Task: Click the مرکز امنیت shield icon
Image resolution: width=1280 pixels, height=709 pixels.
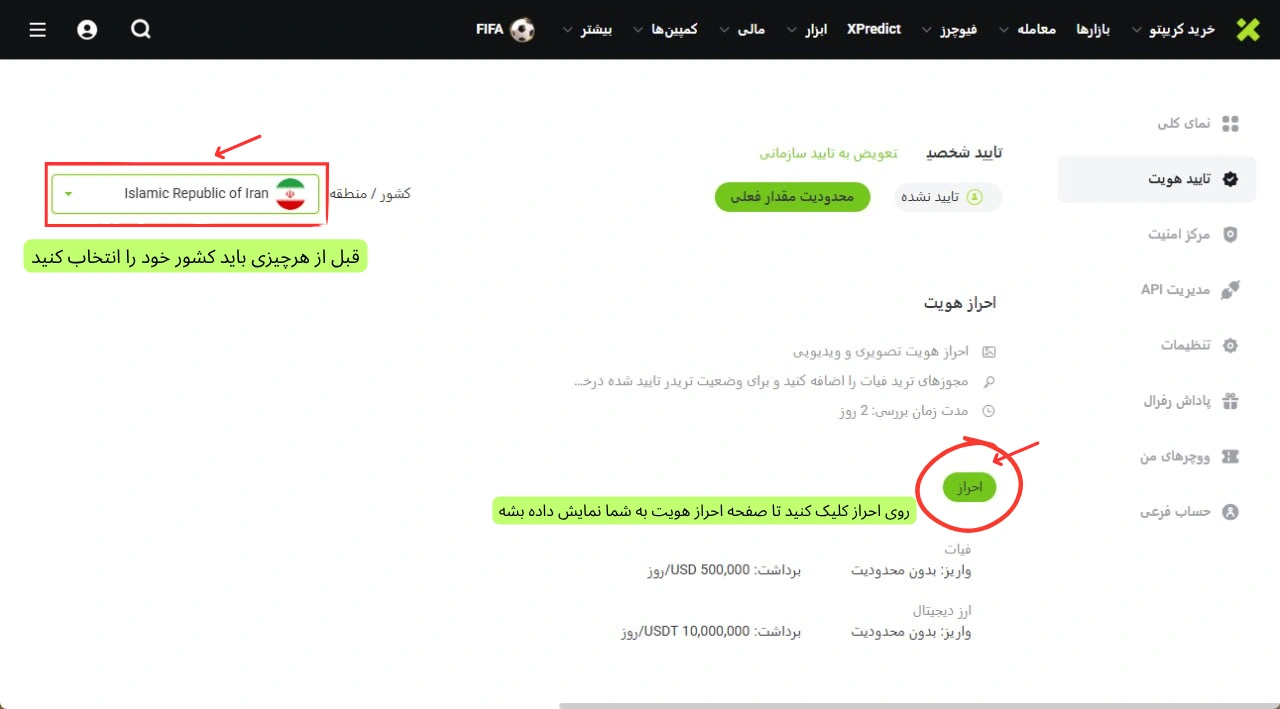Action: (x=1231, y=234)
